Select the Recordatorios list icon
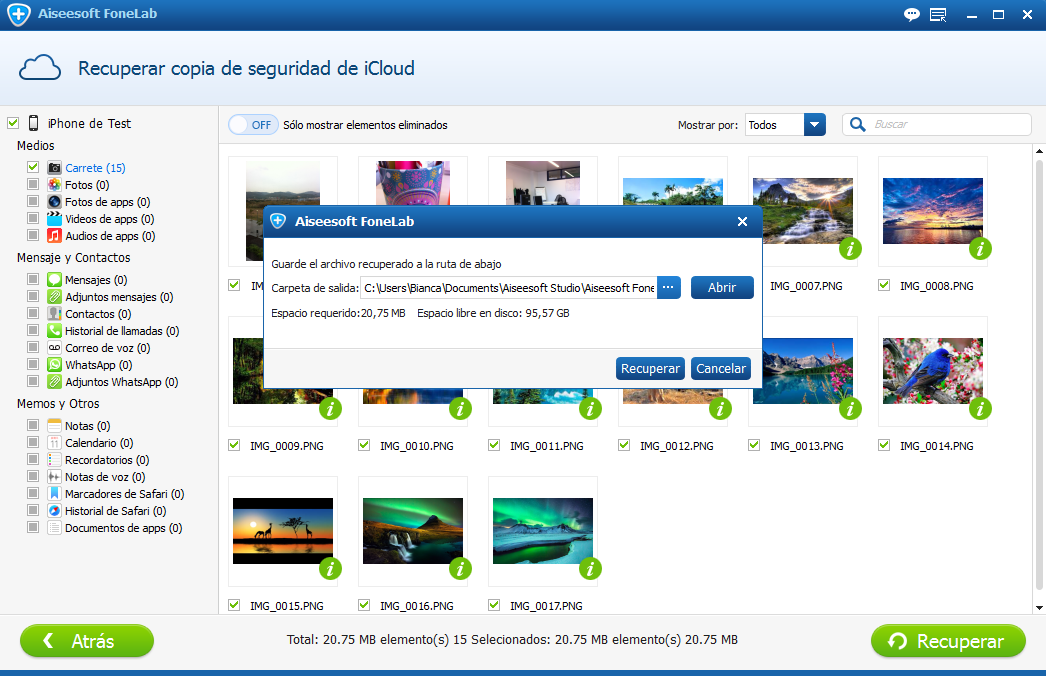 (54, 460)
